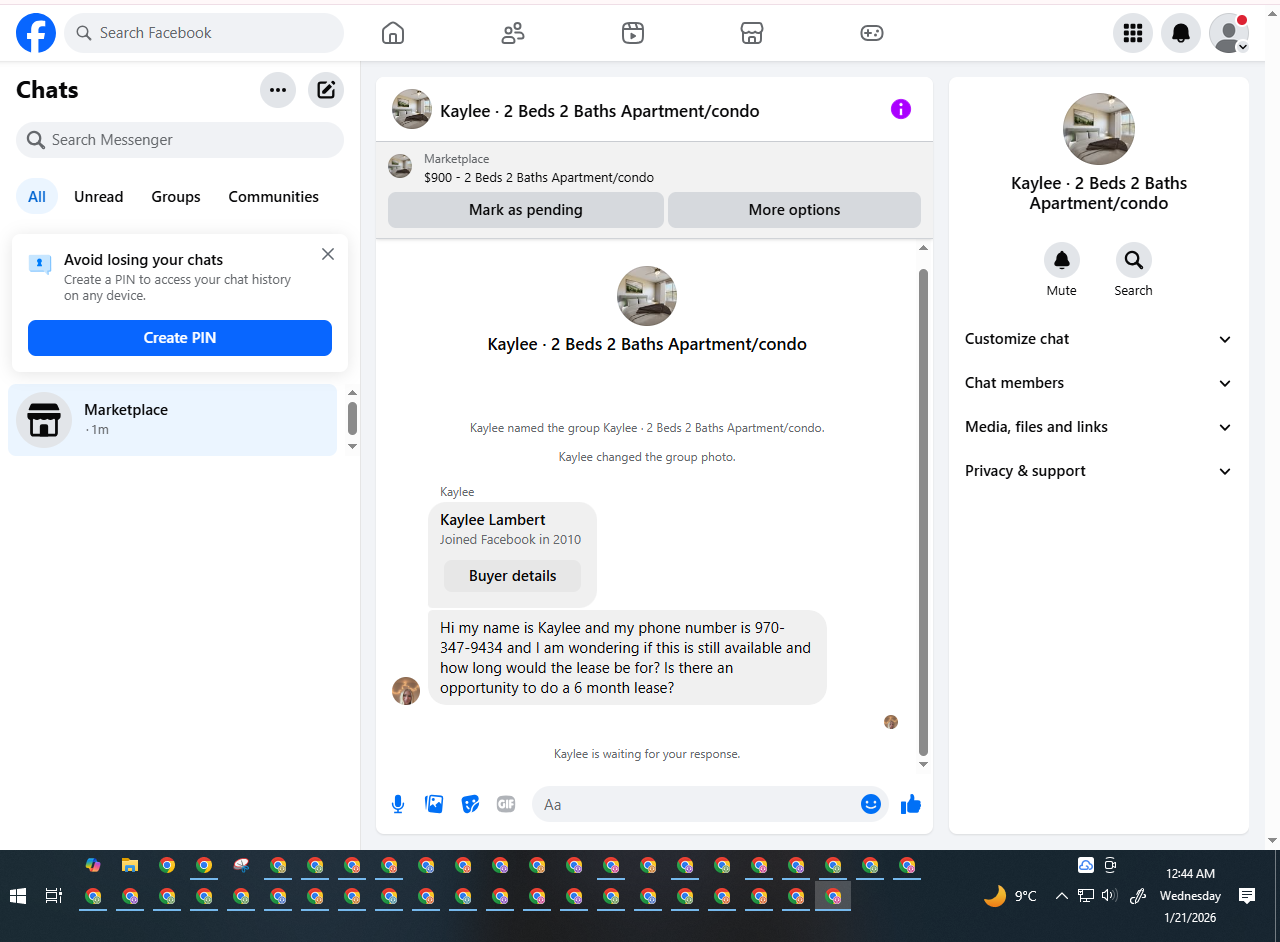
Task: Open More options for the listing
Action: click(x=795, y=210)
